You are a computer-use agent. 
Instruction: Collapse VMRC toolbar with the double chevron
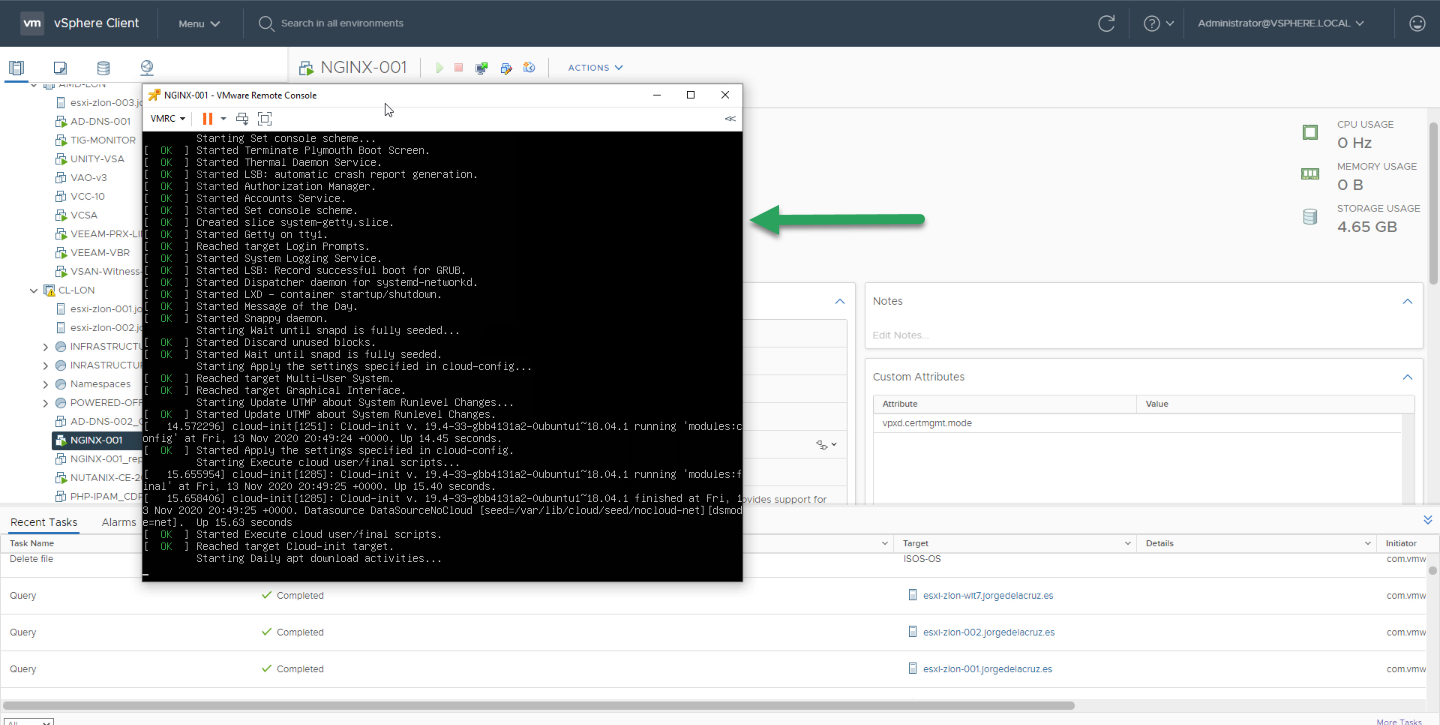tap(730, 118)
